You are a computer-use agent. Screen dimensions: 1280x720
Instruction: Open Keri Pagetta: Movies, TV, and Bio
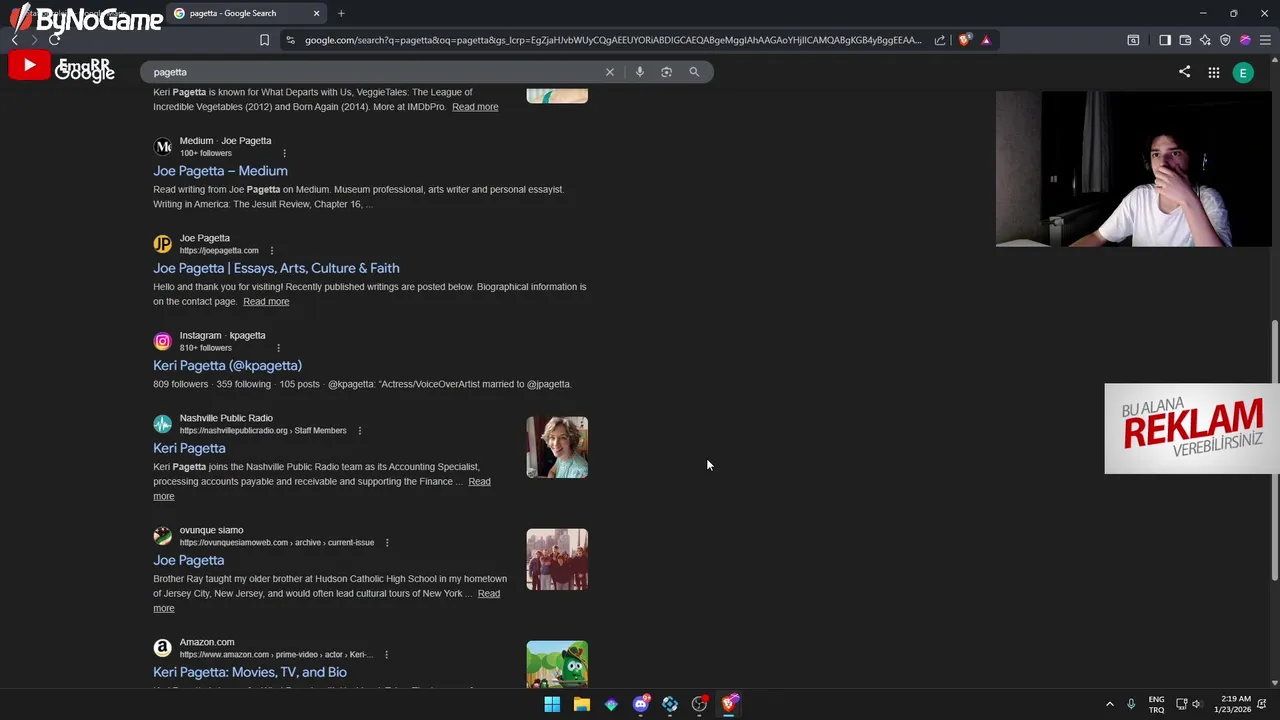point(250,672)
